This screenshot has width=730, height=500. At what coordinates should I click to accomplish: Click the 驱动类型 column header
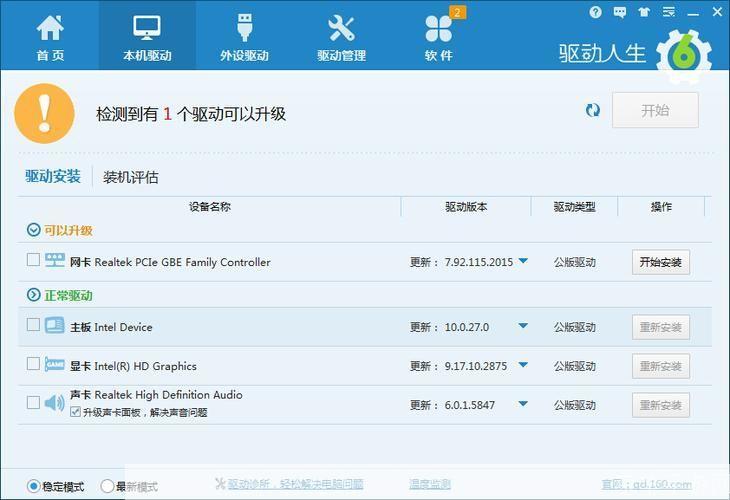point(575,207)
